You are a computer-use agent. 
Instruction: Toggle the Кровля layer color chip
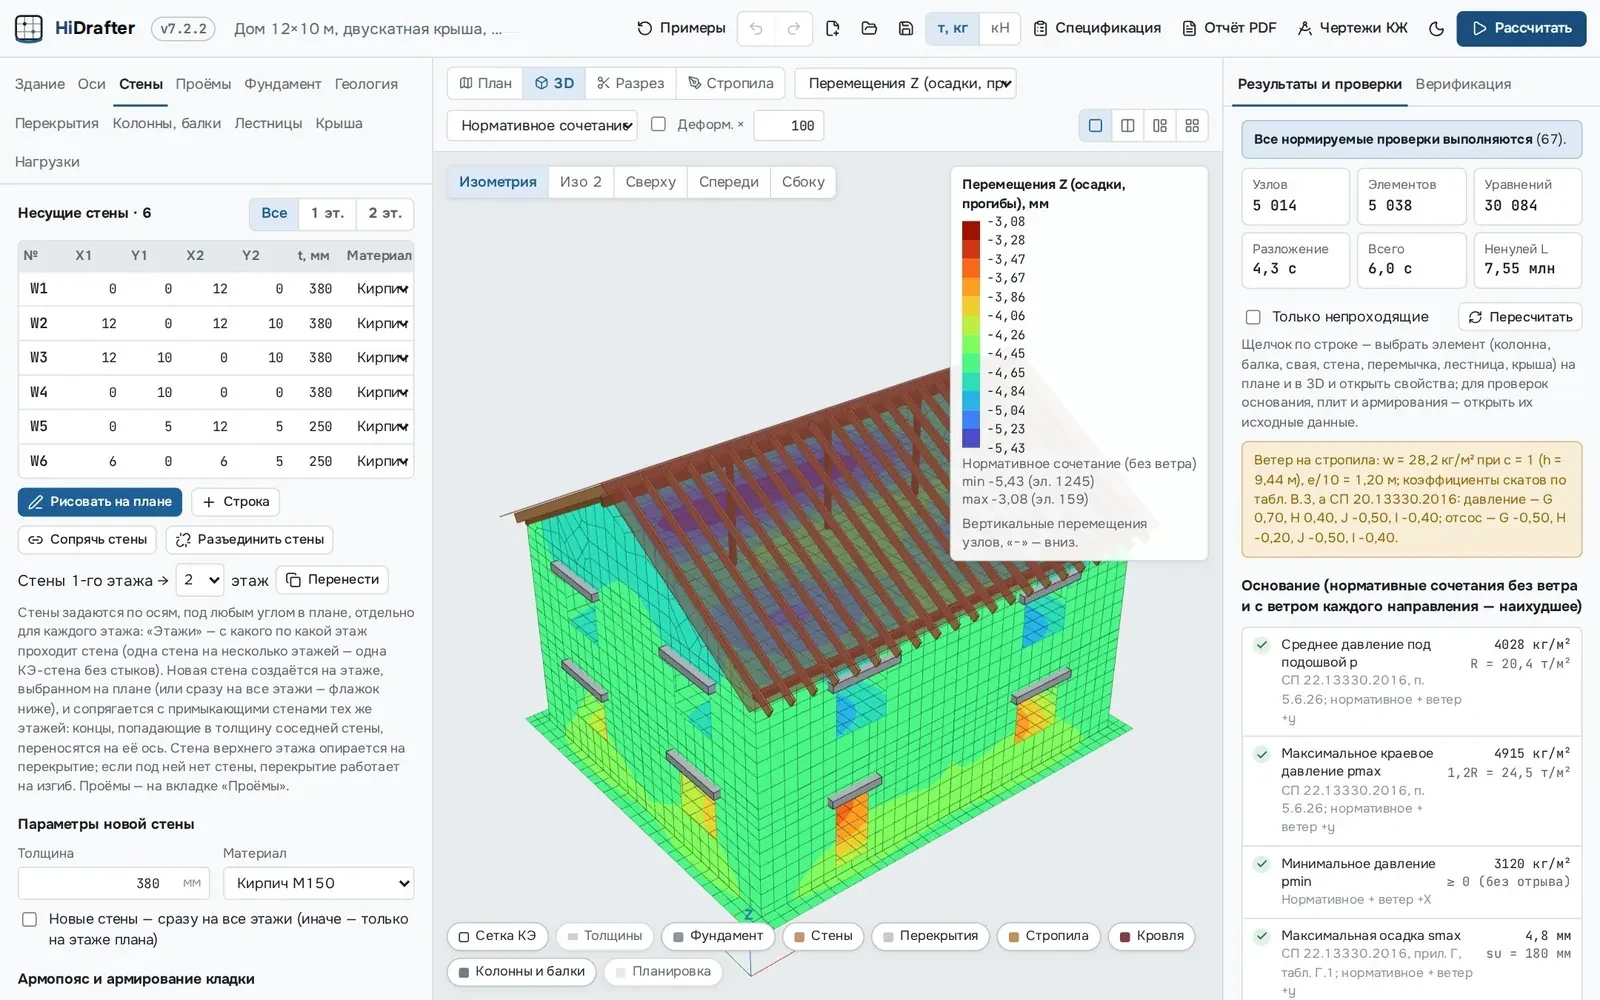coord(1151,936)
